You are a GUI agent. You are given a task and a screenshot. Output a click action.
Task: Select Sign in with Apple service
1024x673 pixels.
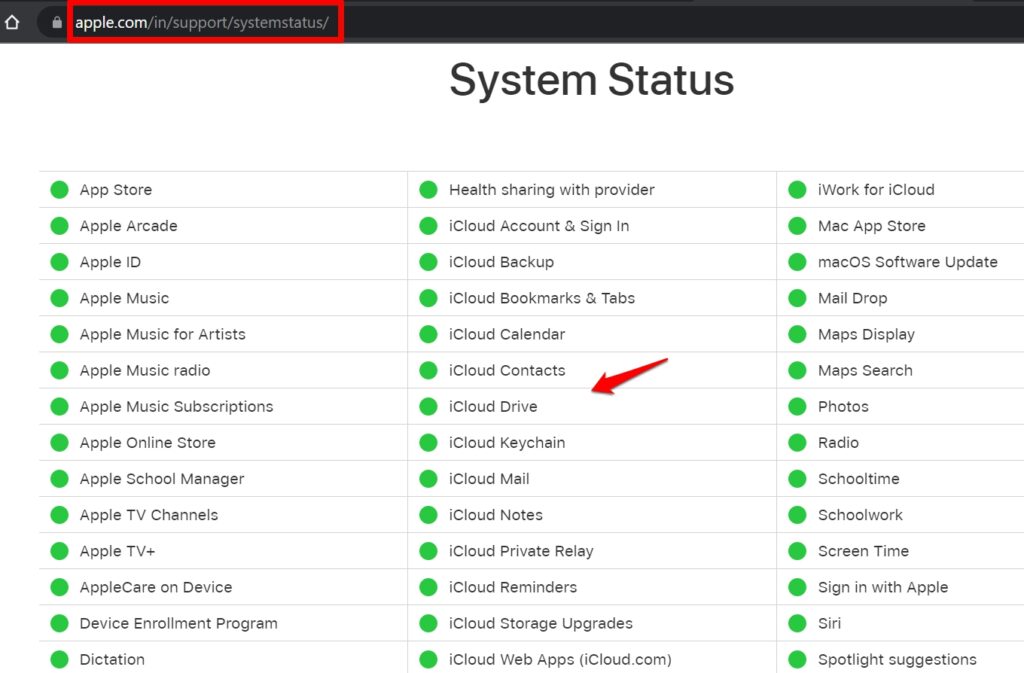884,587
